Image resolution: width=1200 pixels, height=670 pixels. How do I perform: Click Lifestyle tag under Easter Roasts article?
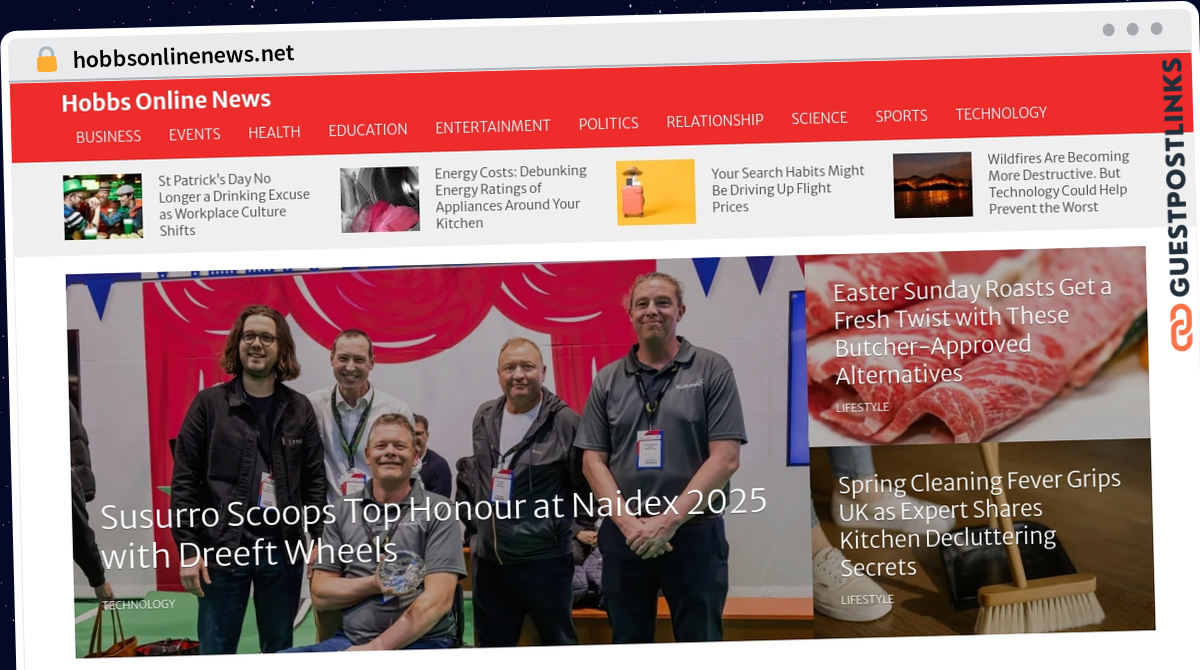(862, 407)
